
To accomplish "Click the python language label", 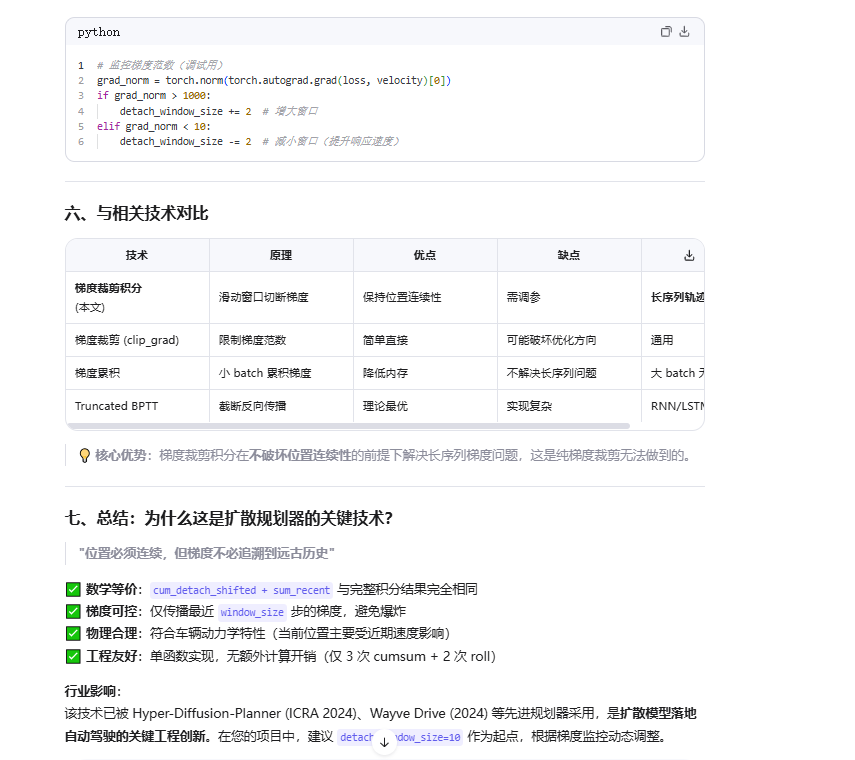I will (99, 32).
